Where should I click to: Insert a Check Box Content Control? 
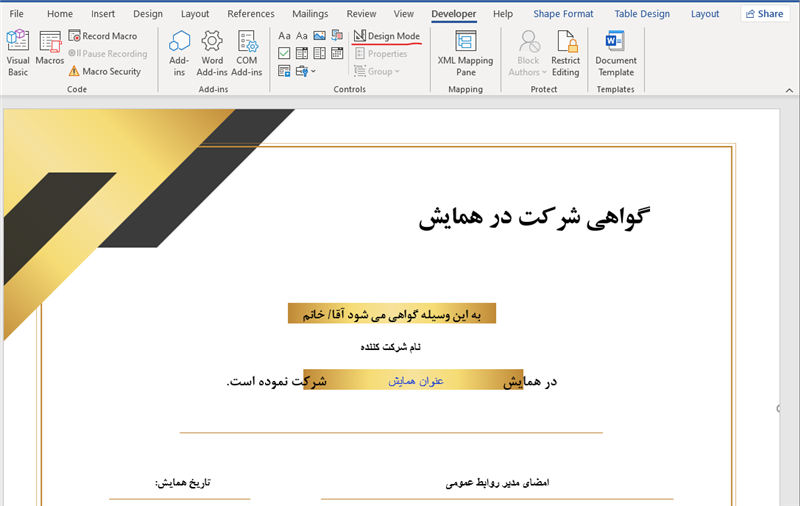point(285,53)
